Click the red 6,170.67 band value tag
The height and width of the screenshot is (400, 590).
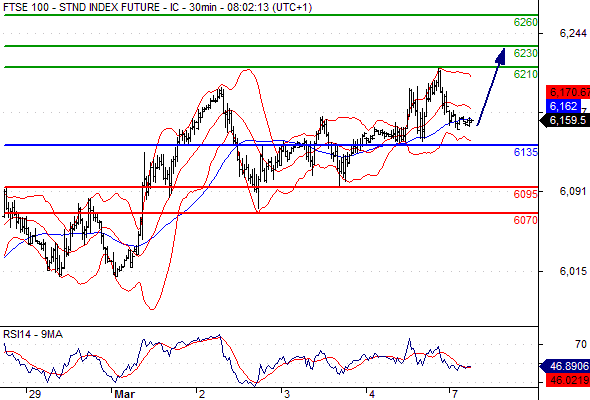[568, 92]
